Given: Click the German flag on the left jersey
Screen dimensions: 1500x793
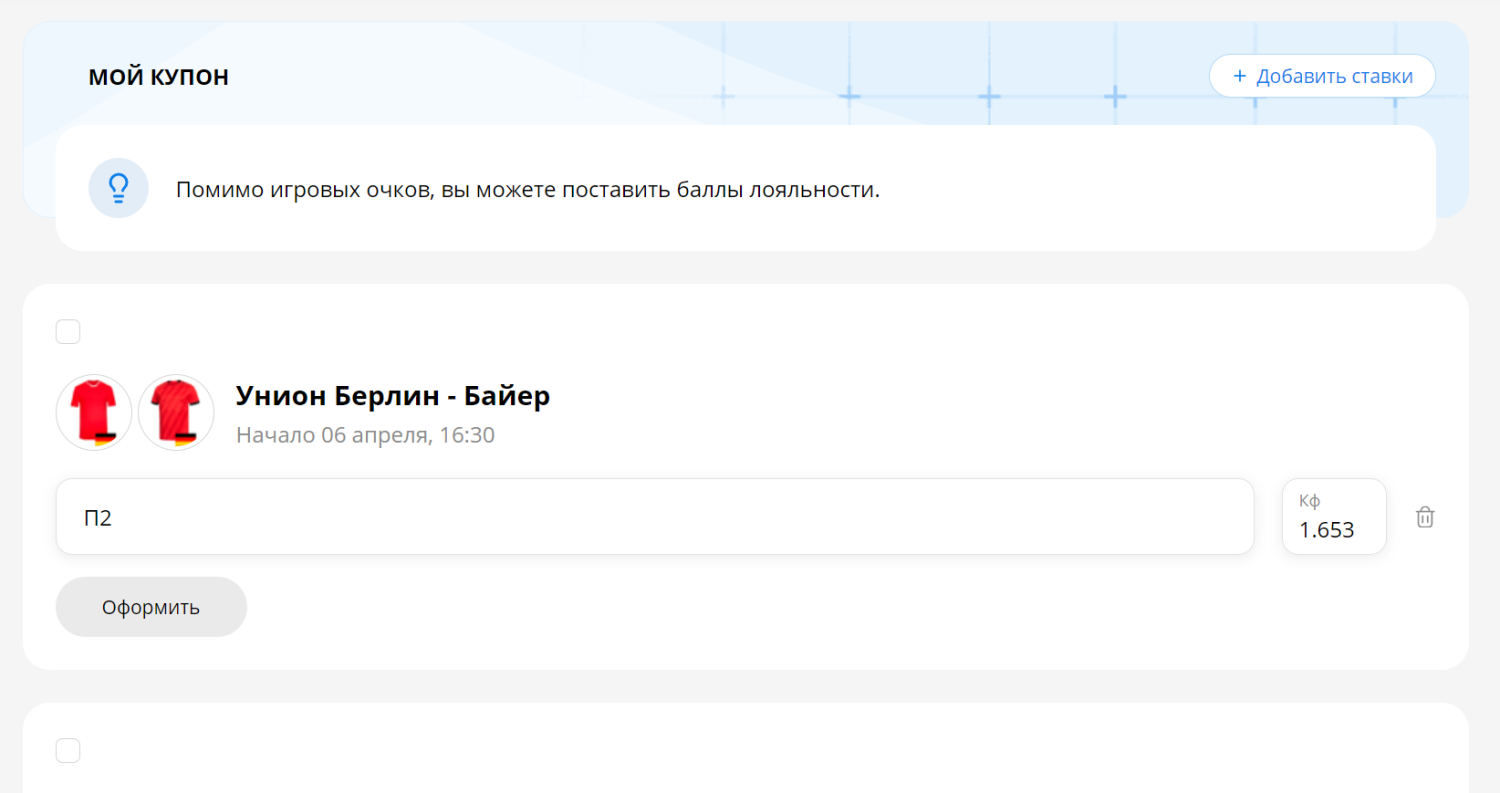Looking at the screenshot, I should 106,438.
